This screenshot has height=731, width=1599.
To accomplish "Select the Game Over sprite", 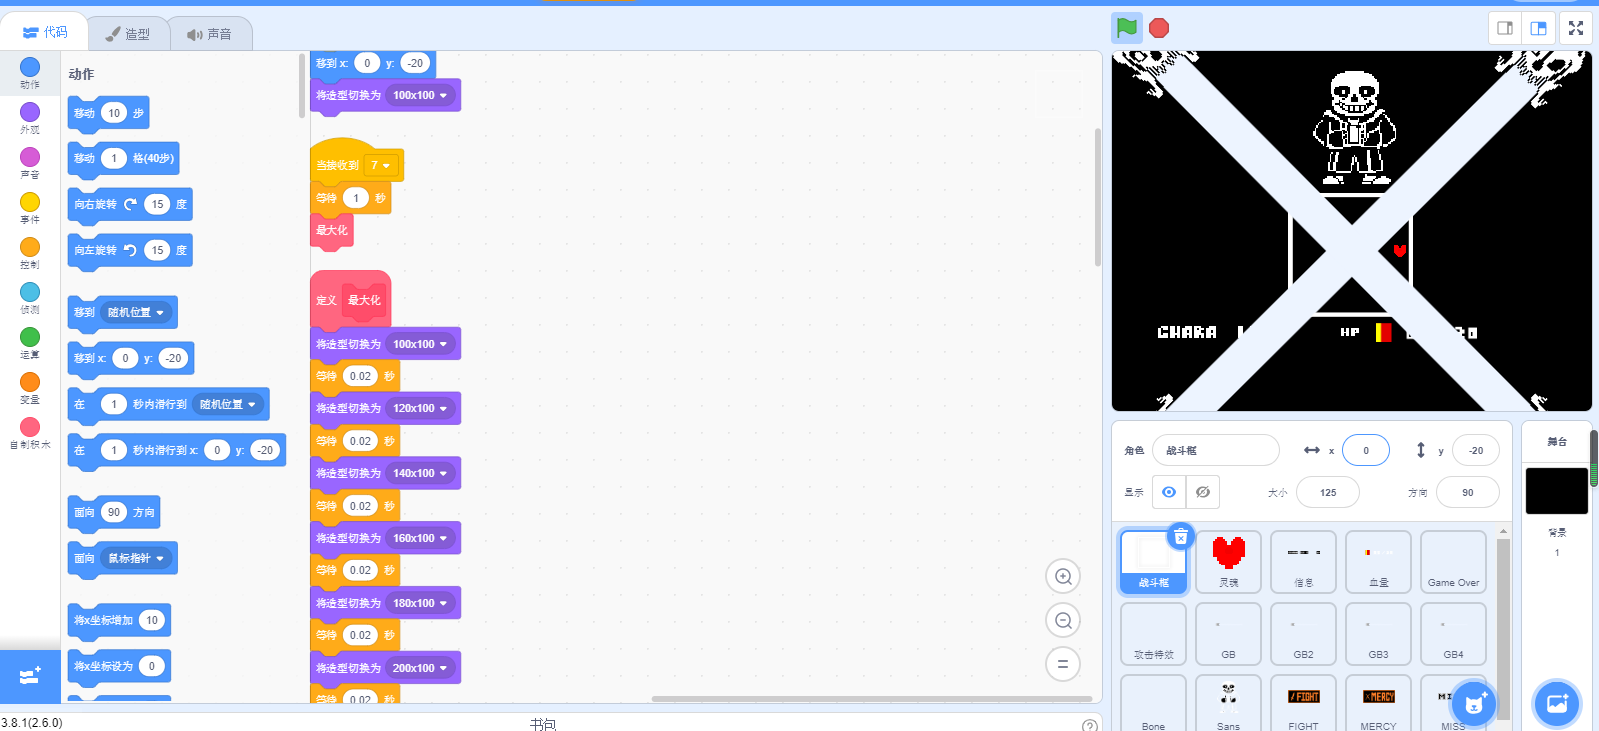I will [1453, 562].
